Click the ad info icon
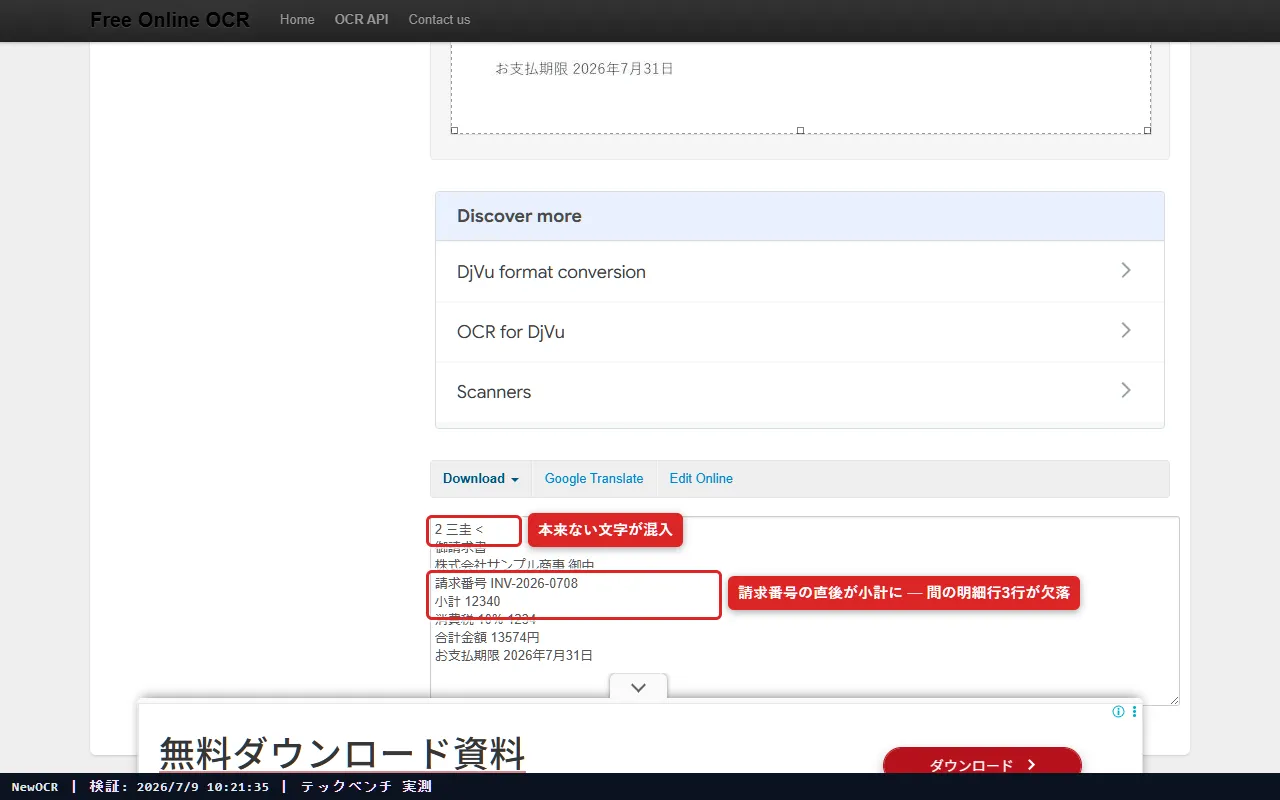1280x800 pixels. [x=1119, y=712]
